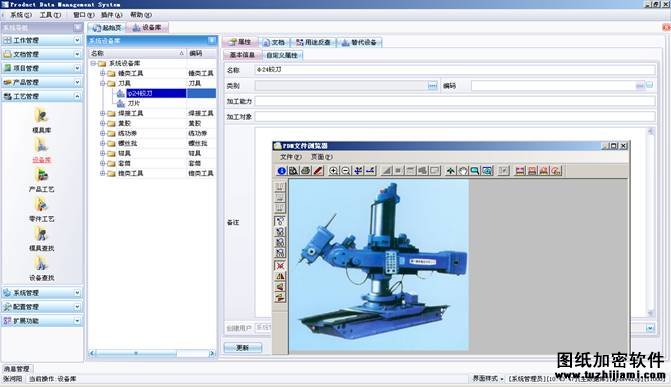Click the last red markup icon in the viewer toolbar

(x=556, y=171)
